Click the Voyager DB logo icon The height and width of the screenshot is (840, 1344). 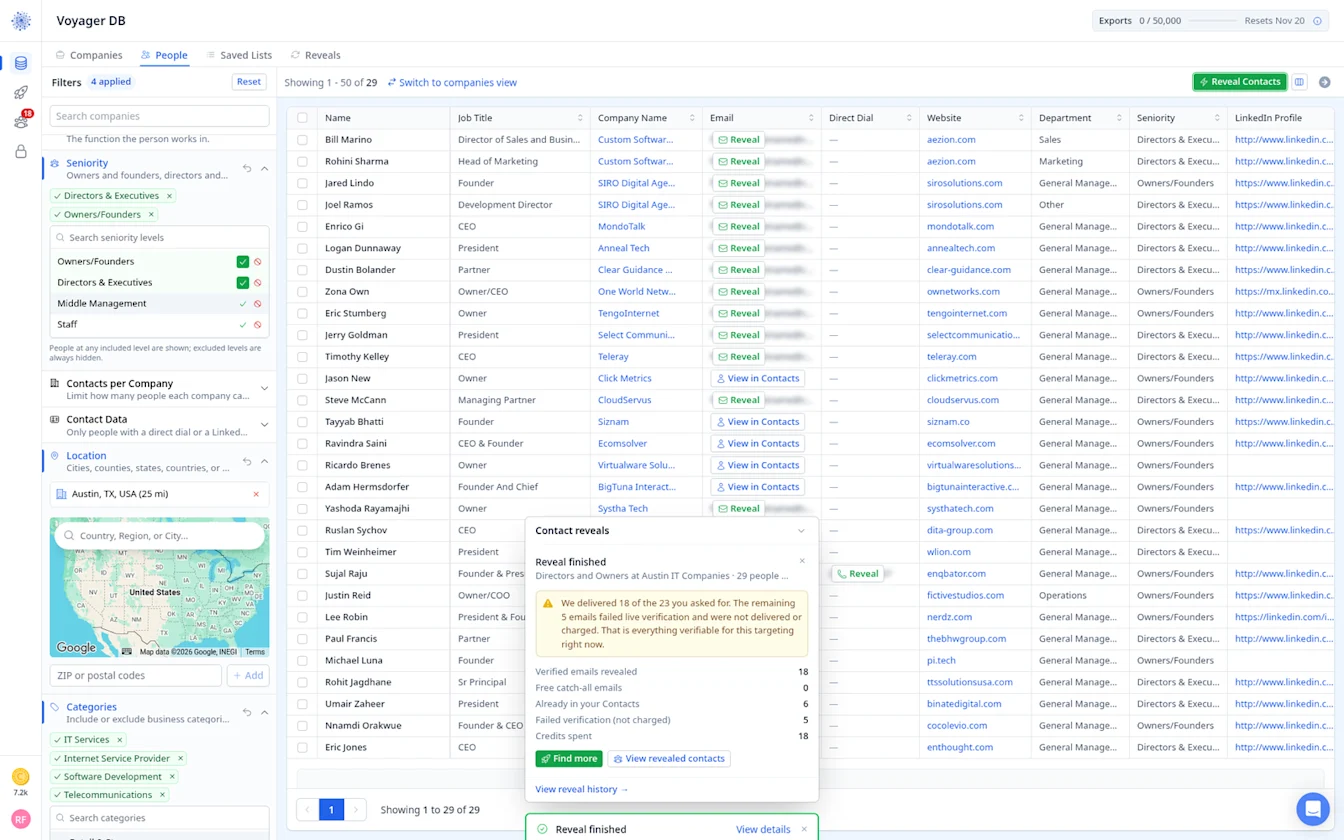[x=21, y=21]
